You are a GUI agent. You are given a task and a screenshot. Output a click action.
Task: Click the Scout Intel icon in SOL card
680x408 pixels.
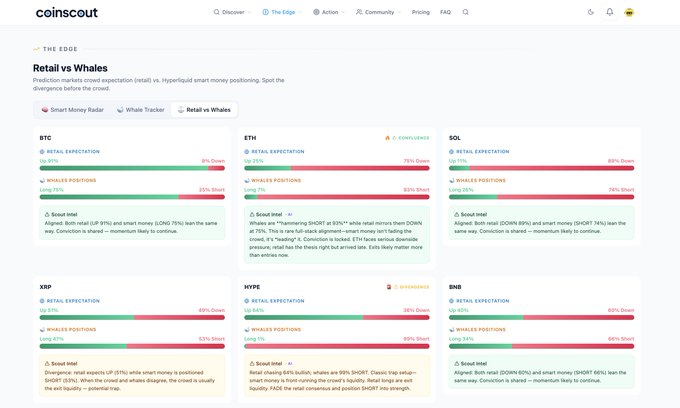(x=456, y=214)
